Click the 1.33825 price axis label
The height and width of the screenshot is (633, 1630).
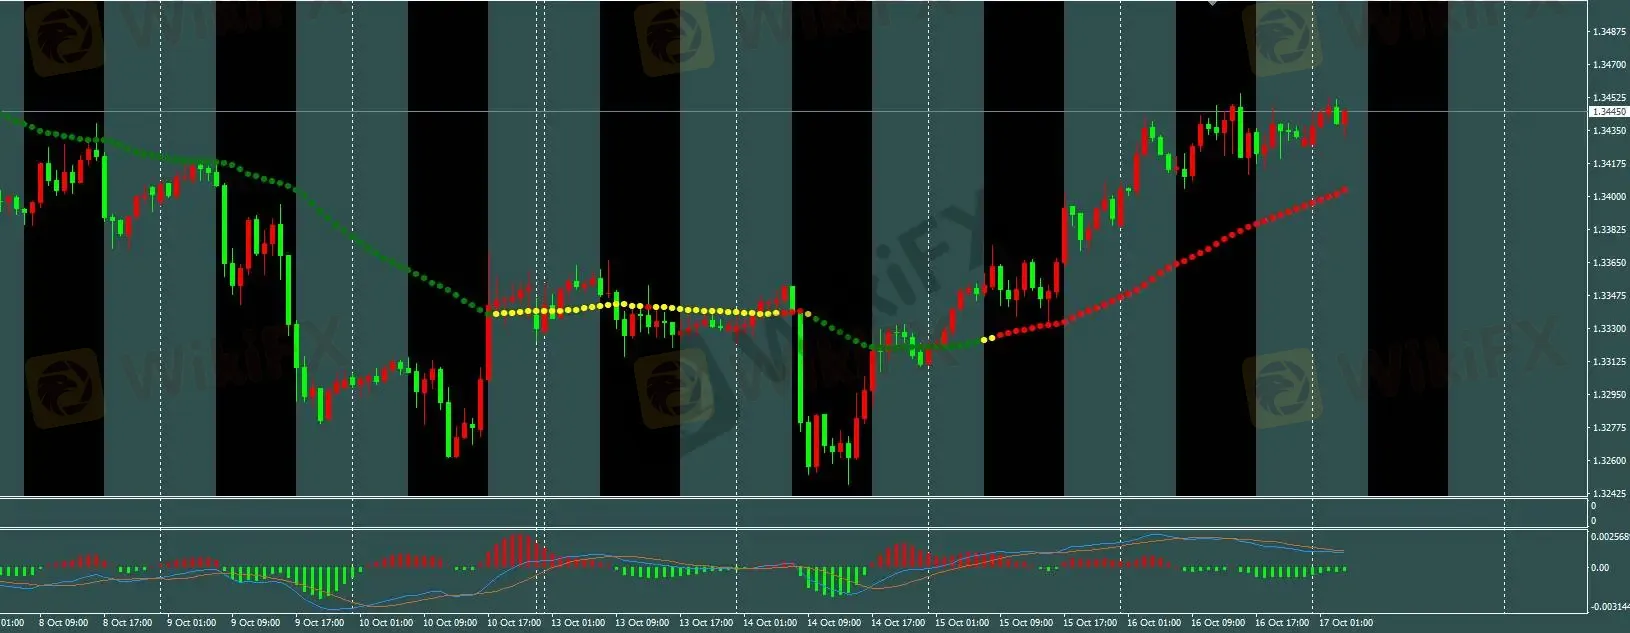(1609, 230)
